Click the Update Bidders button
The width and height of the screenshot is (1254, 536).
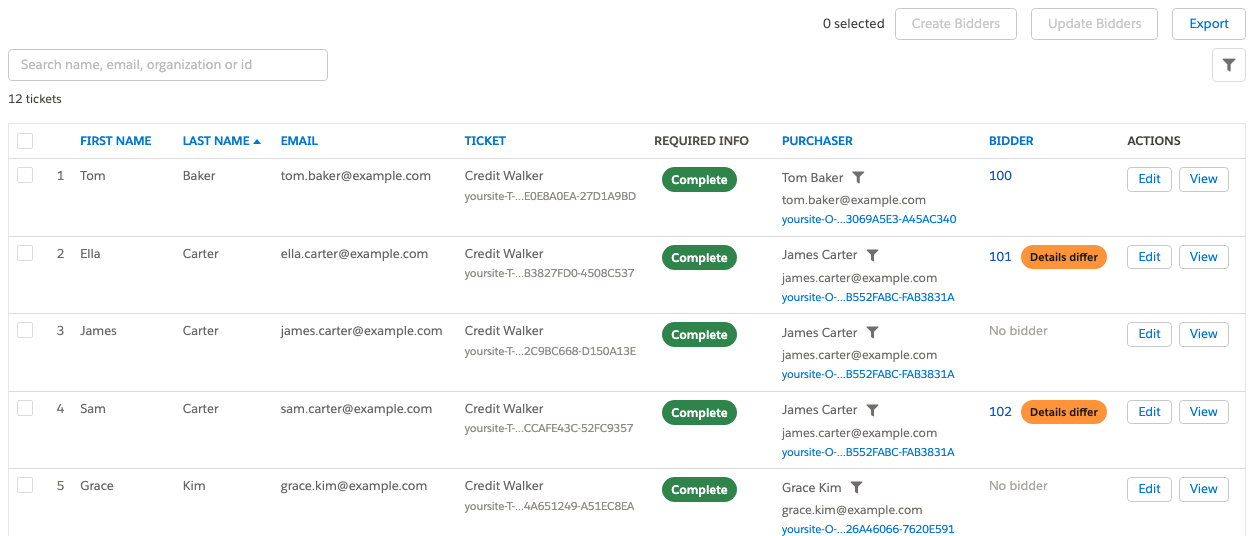coord(1094,24)
